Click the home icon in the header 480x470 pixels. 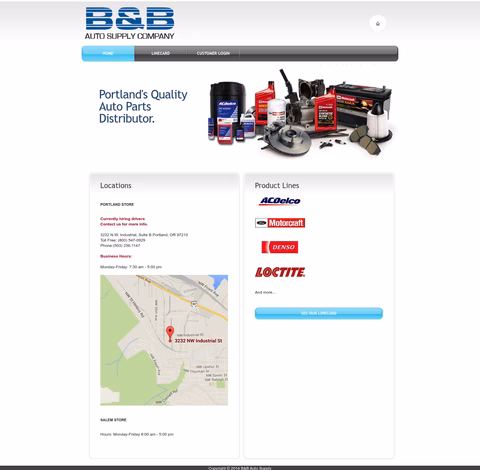point(378,24)
